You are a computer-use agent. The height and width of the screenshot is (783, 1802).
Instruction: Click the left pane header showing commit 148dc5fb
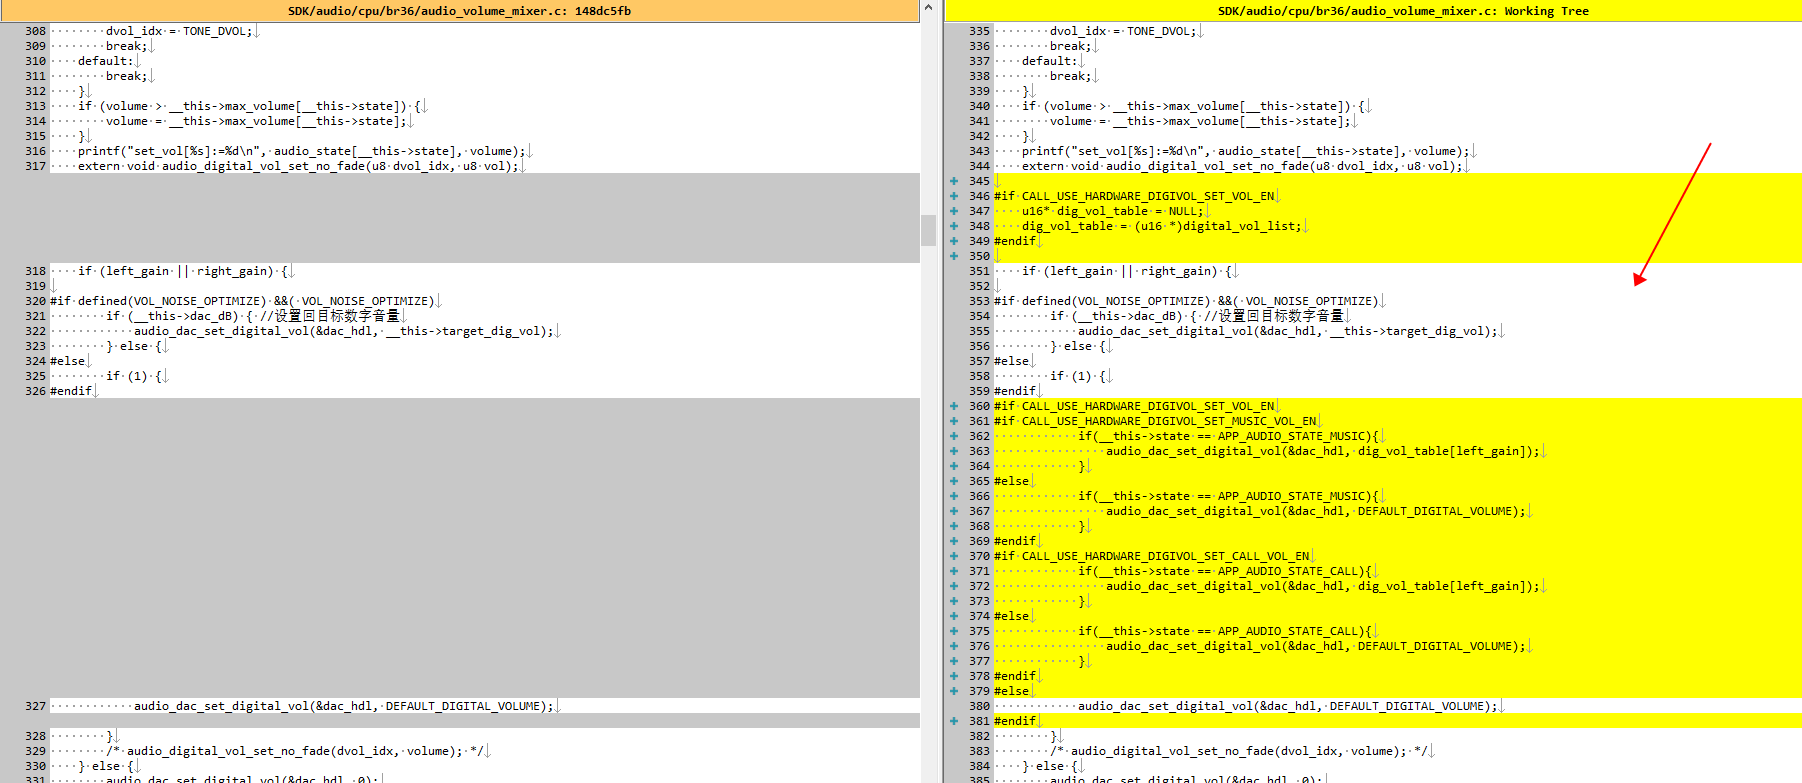(460, 11)
